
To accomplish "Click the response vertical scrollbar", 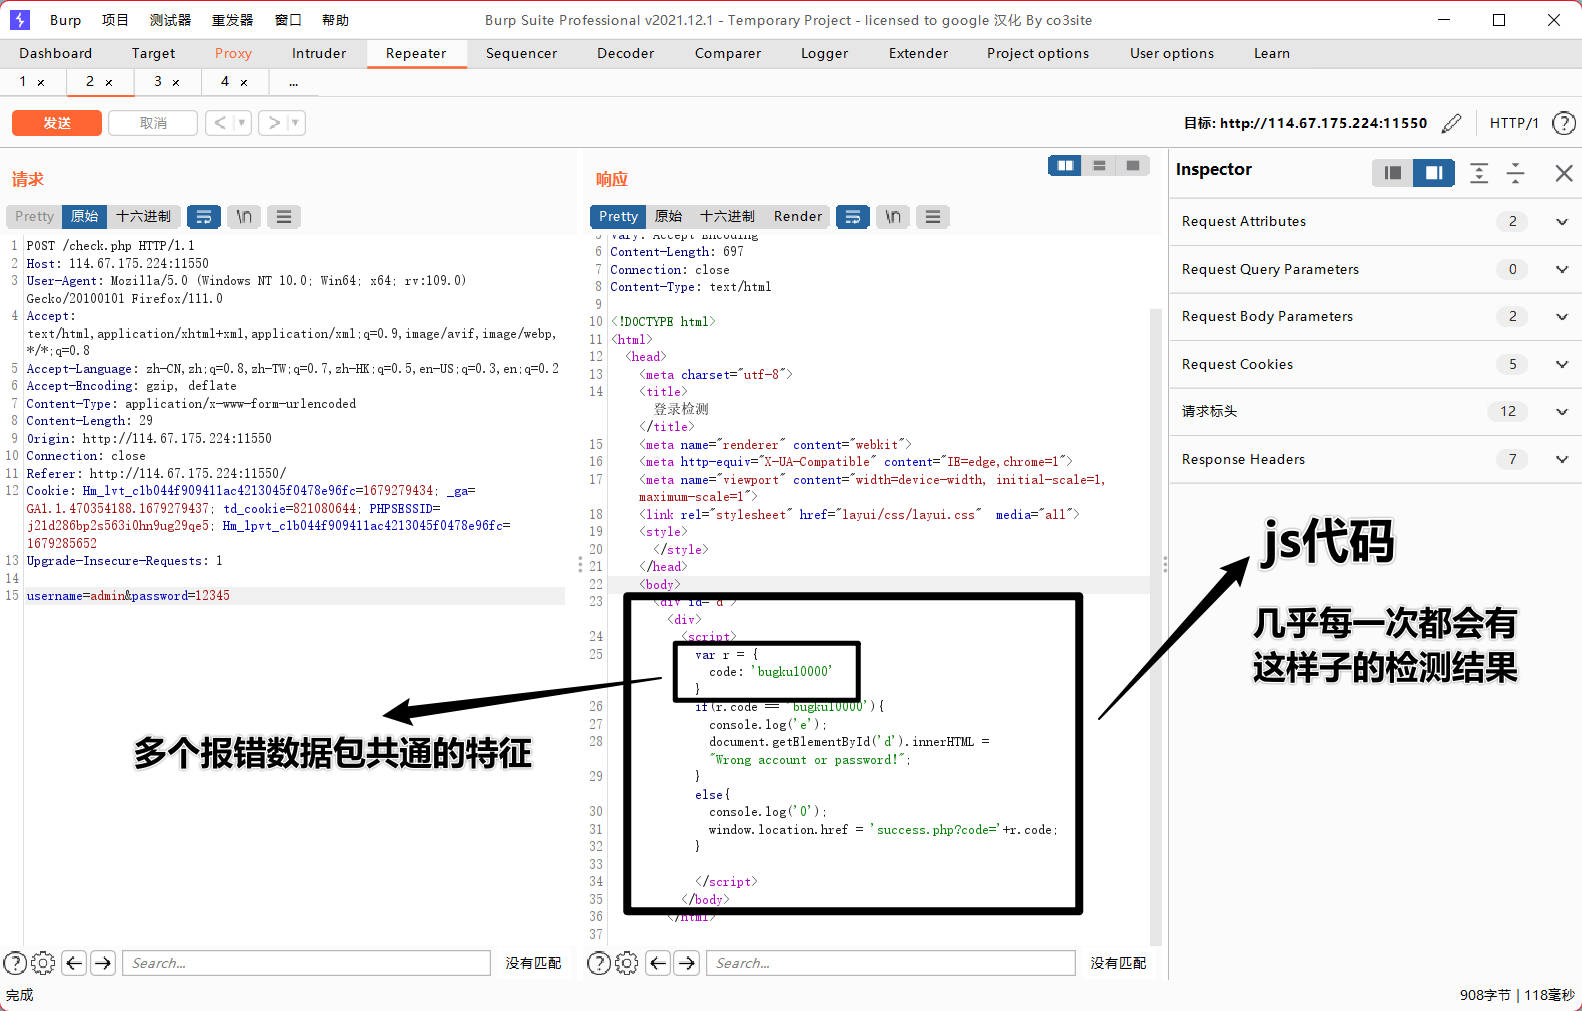I will [1156, 625].
